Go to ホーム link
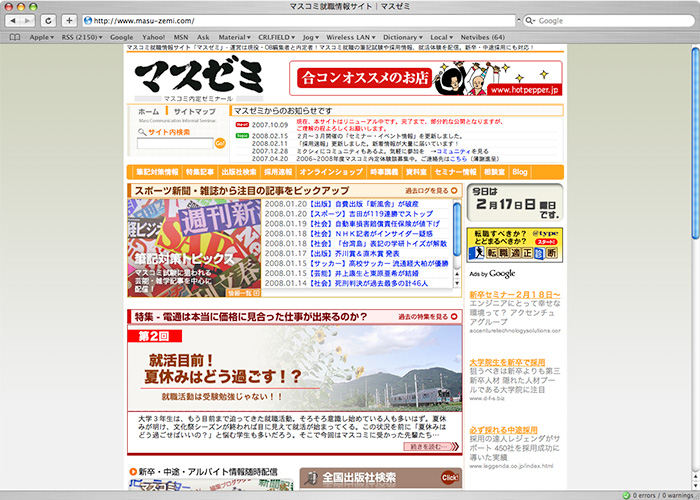Screen dimensions: 700x500 click(148, 111)
